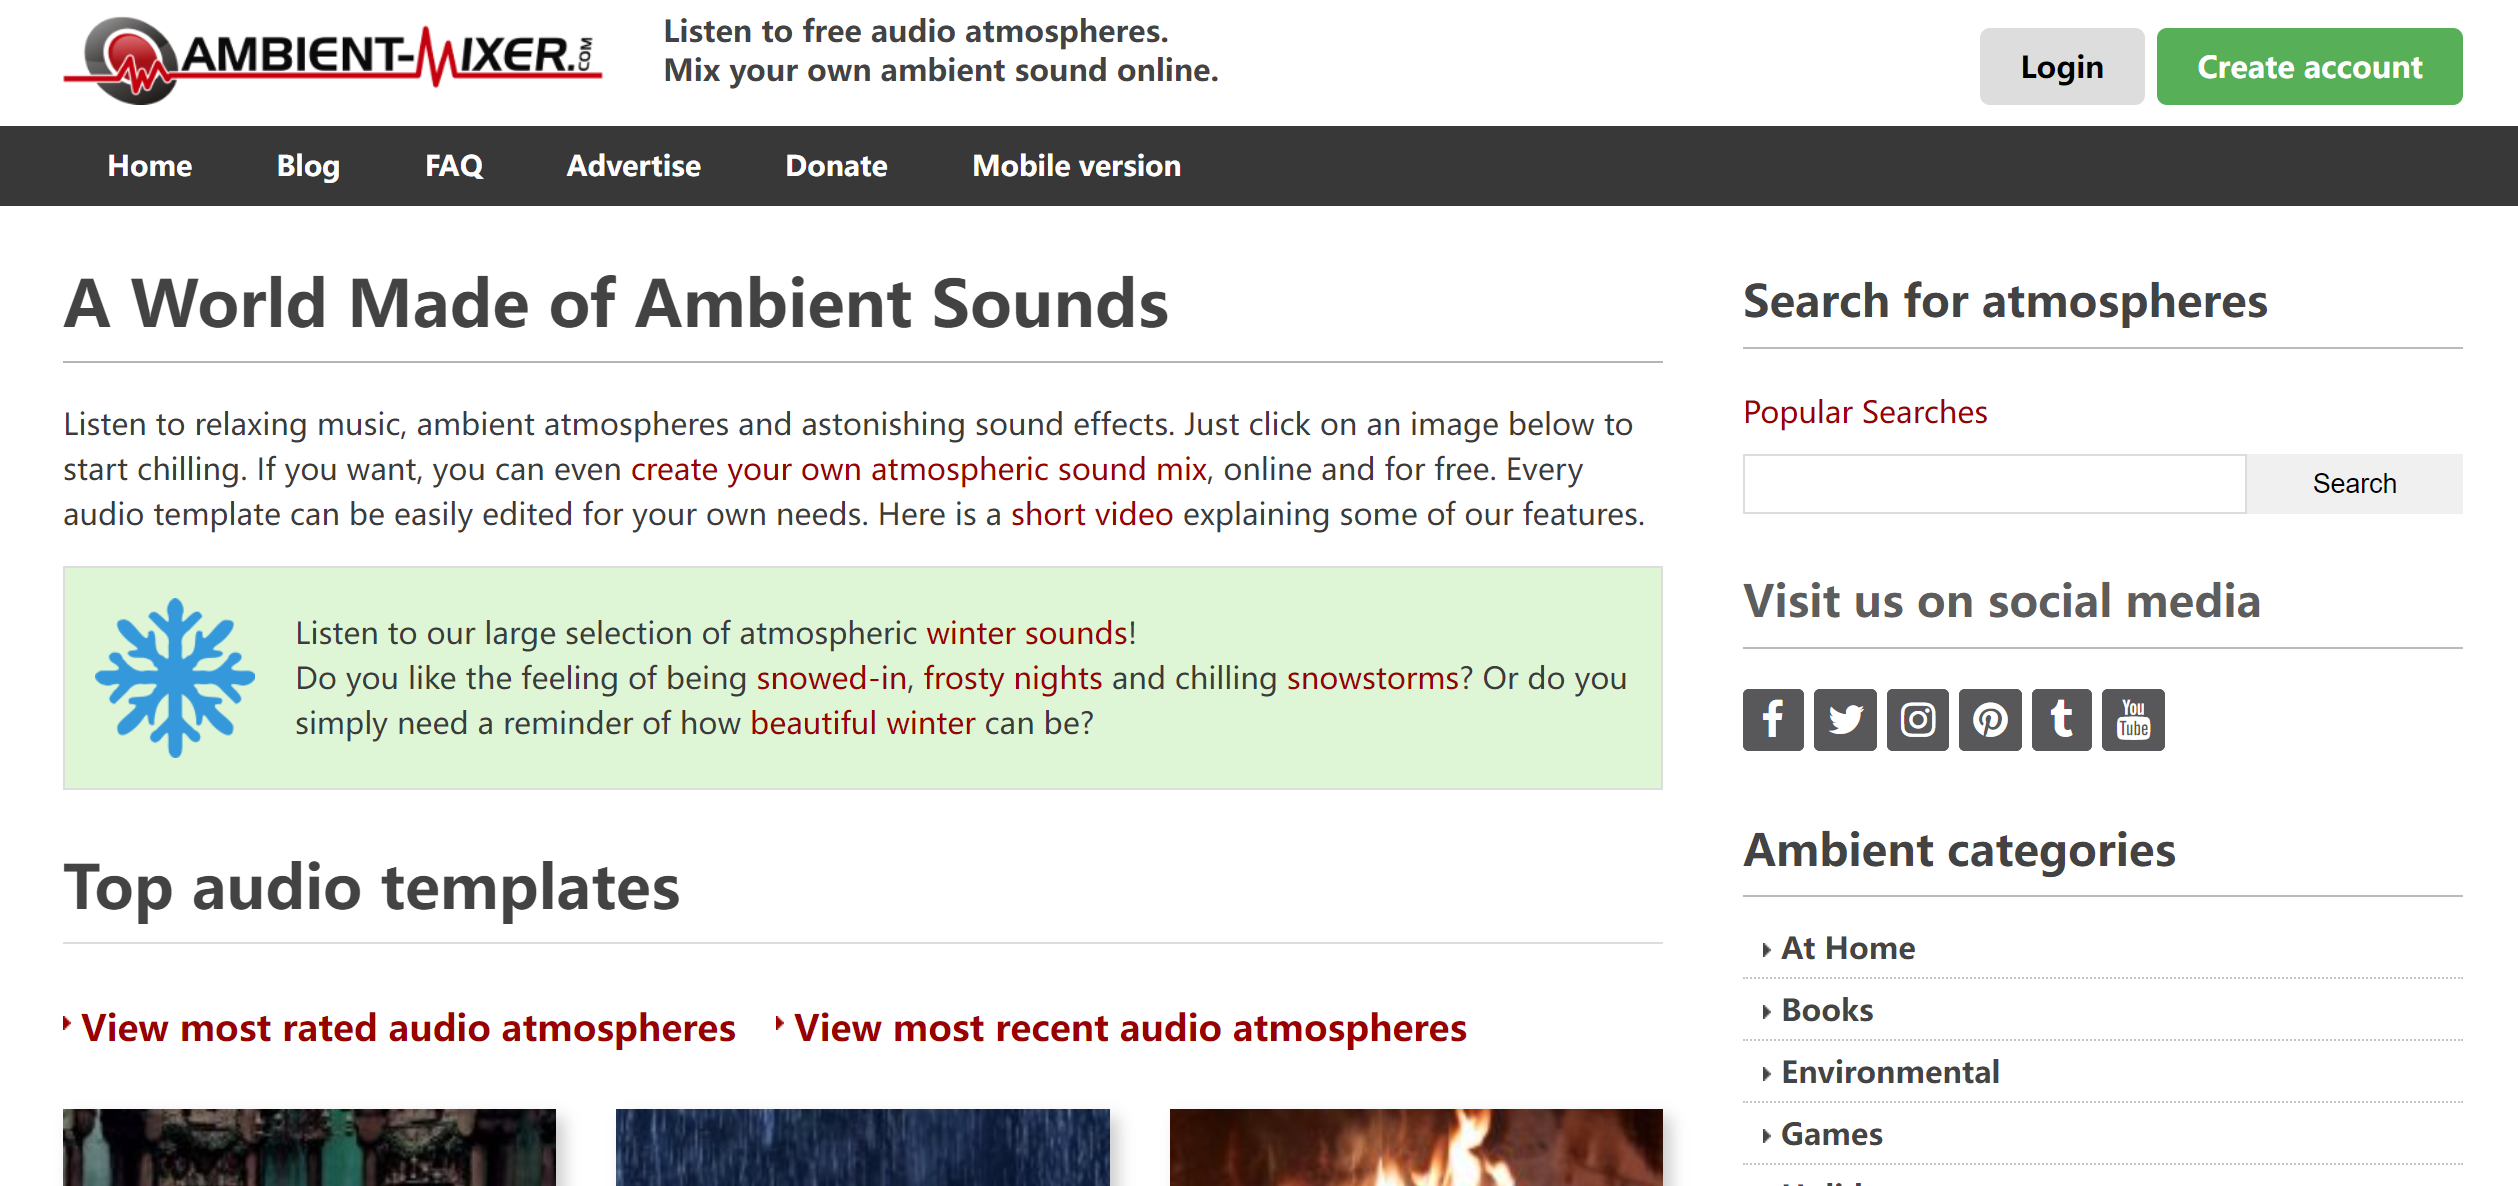Select Donate from the navigation bar
The image size is (2518, 1186).
(x=836, y=165)
